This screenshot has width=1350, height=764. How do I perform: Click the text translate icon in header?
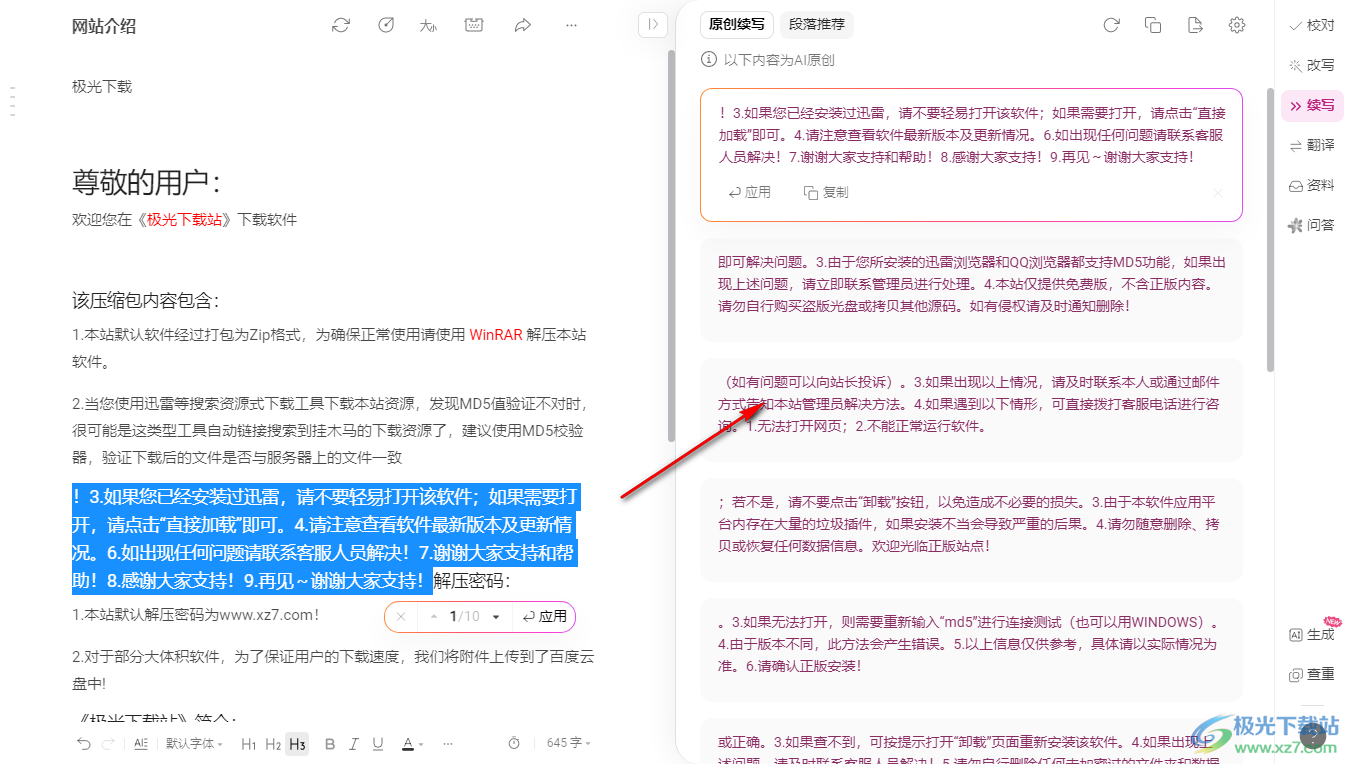click(x=430, y=25)
